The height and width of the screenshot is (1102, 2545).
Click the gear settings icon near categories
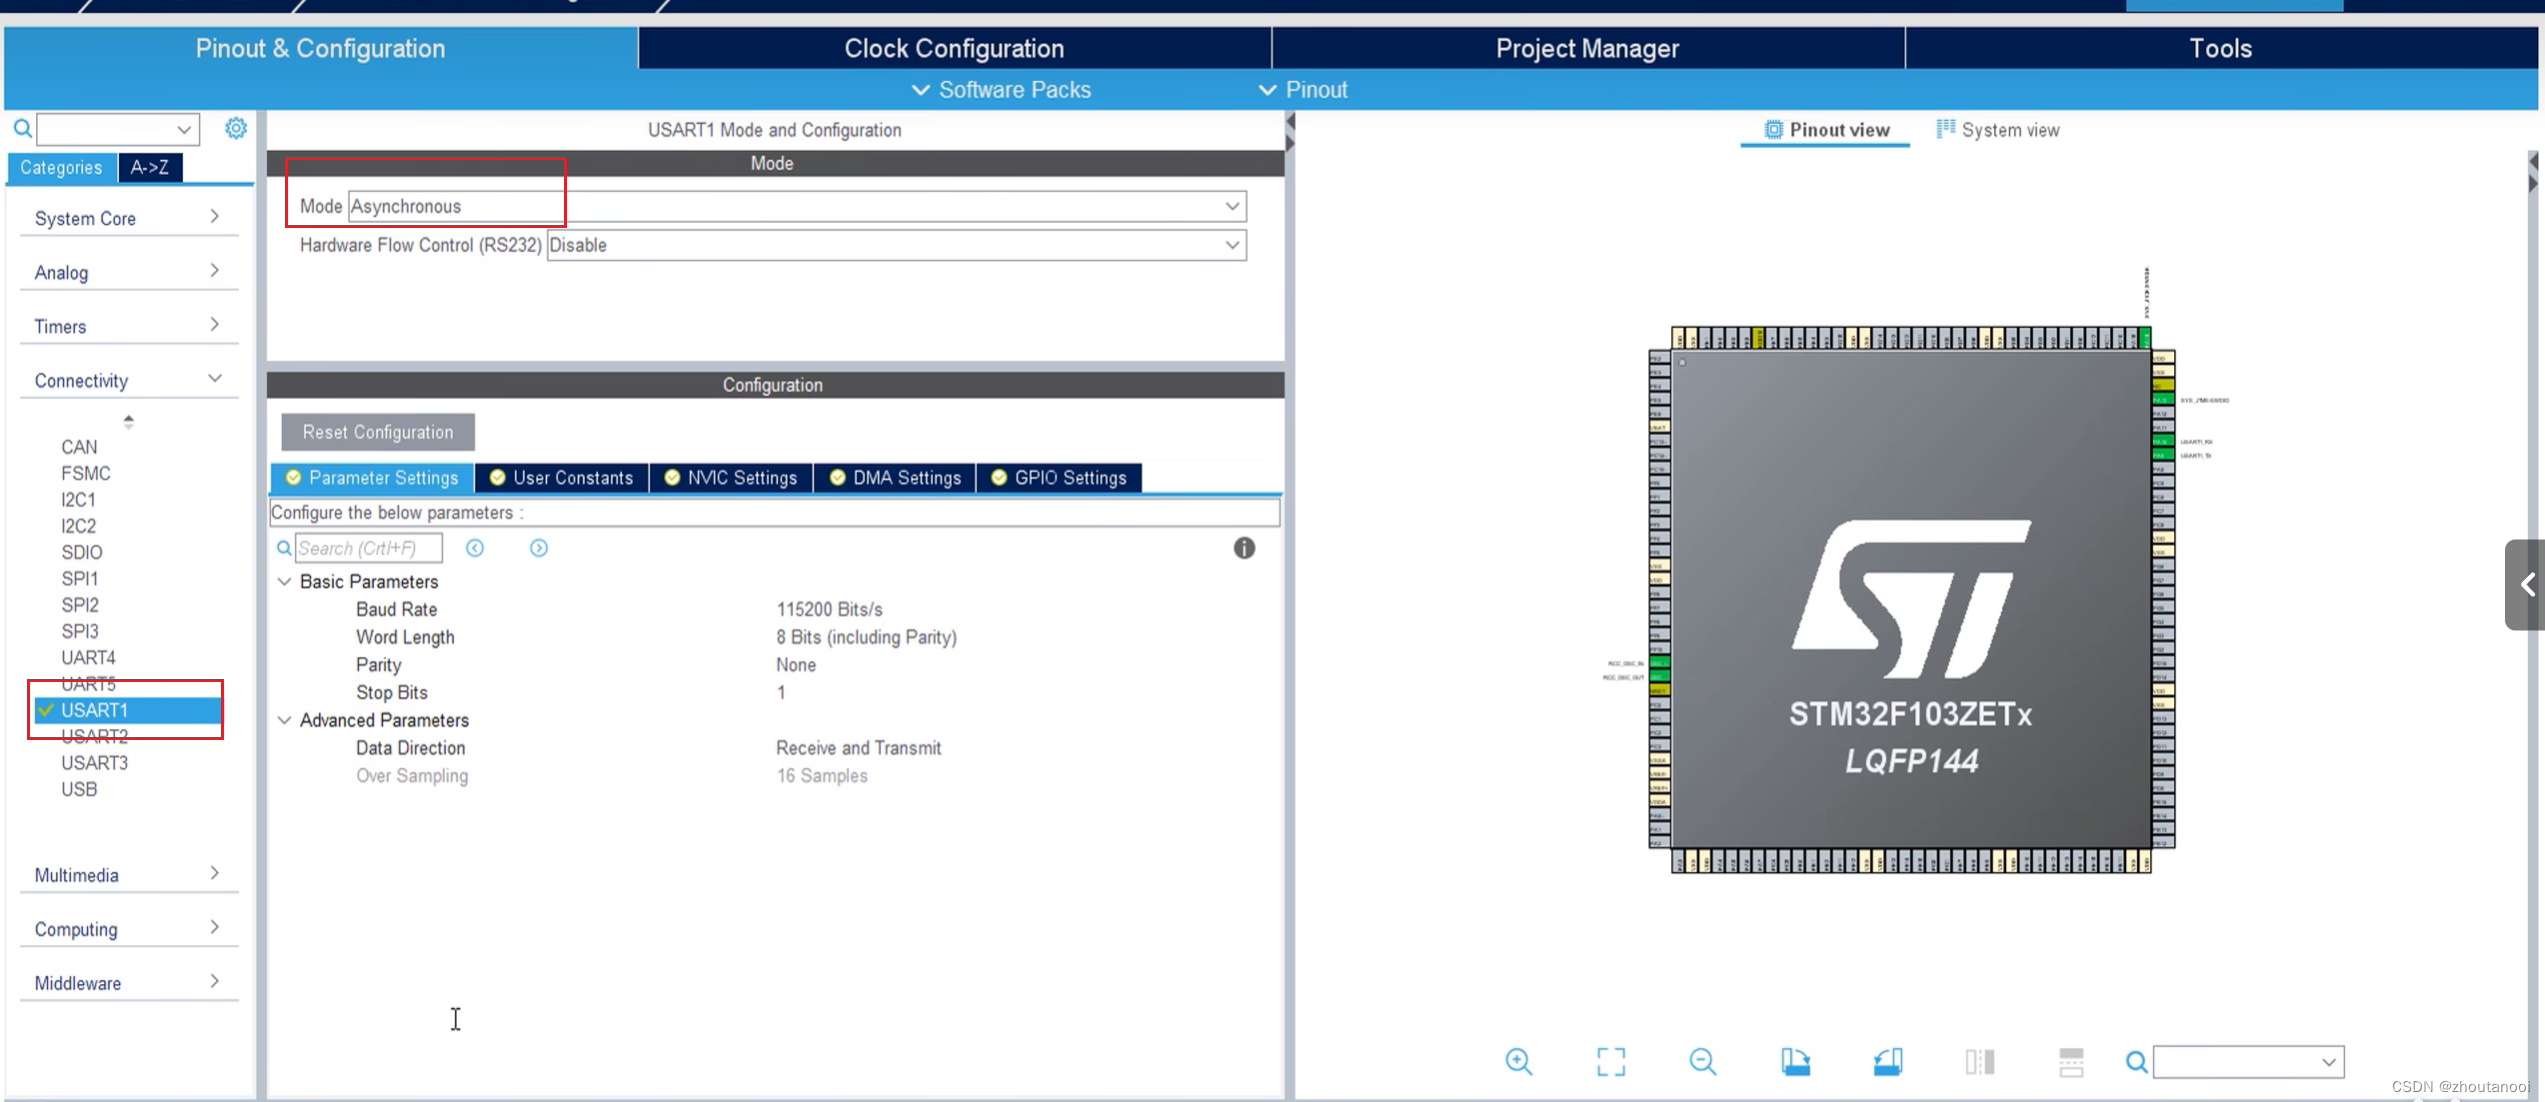coord(236,128)
